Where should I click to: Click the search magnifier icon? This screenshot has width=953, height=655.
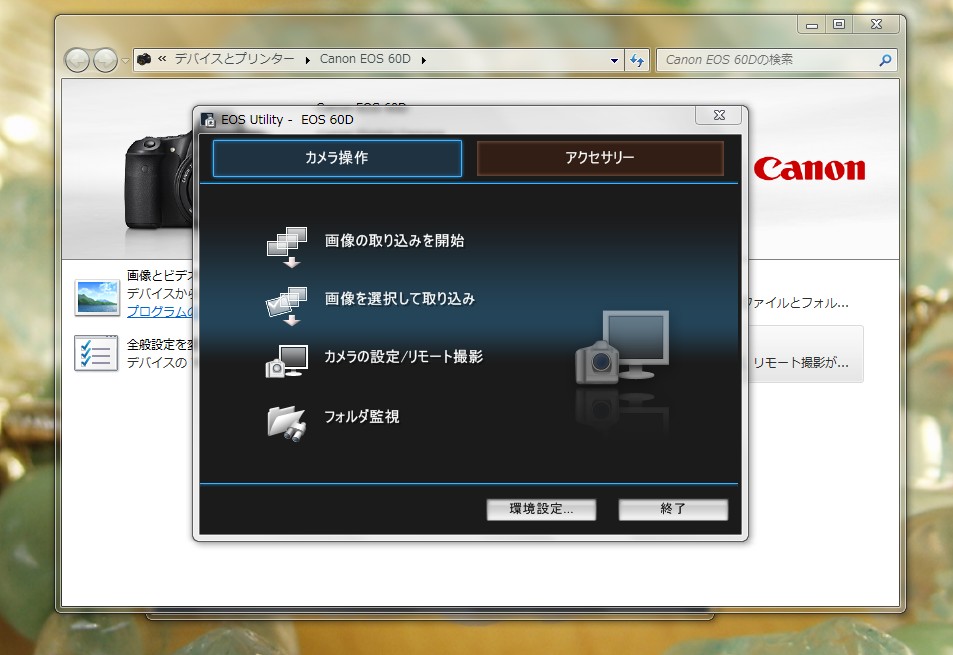click(x=885, y=60)
